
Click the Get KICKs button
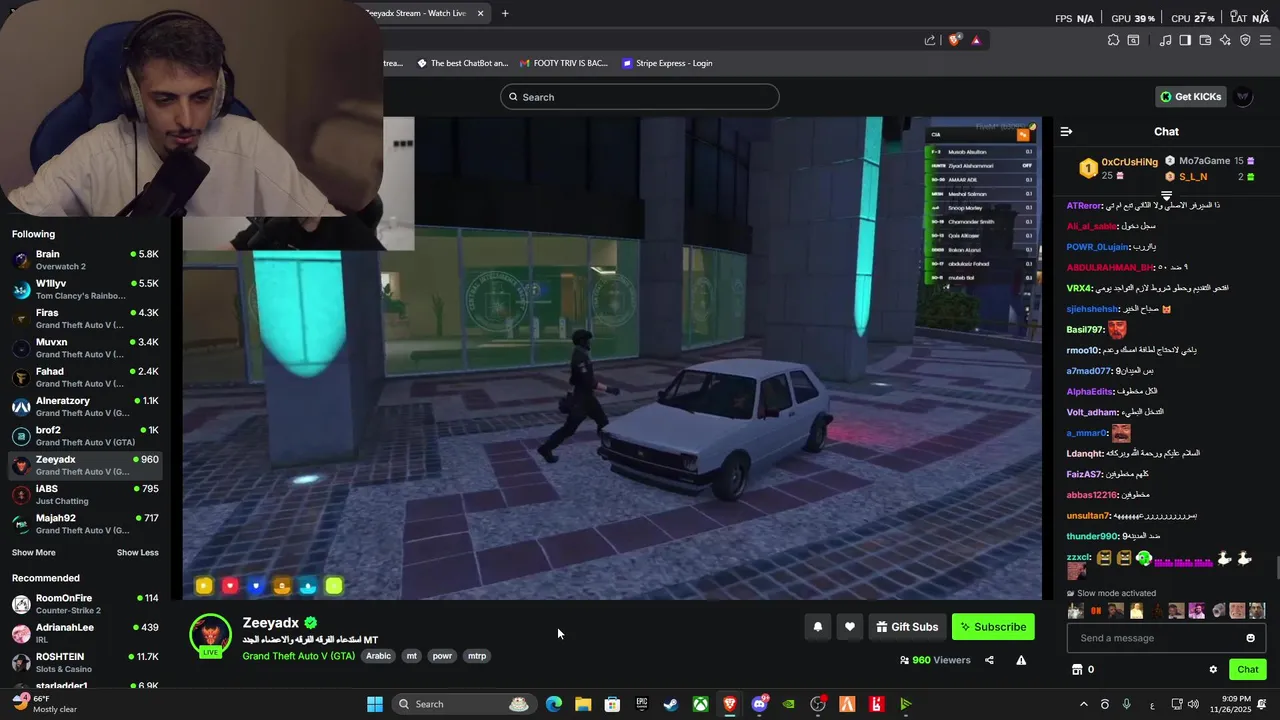(x=1190, y=97)
